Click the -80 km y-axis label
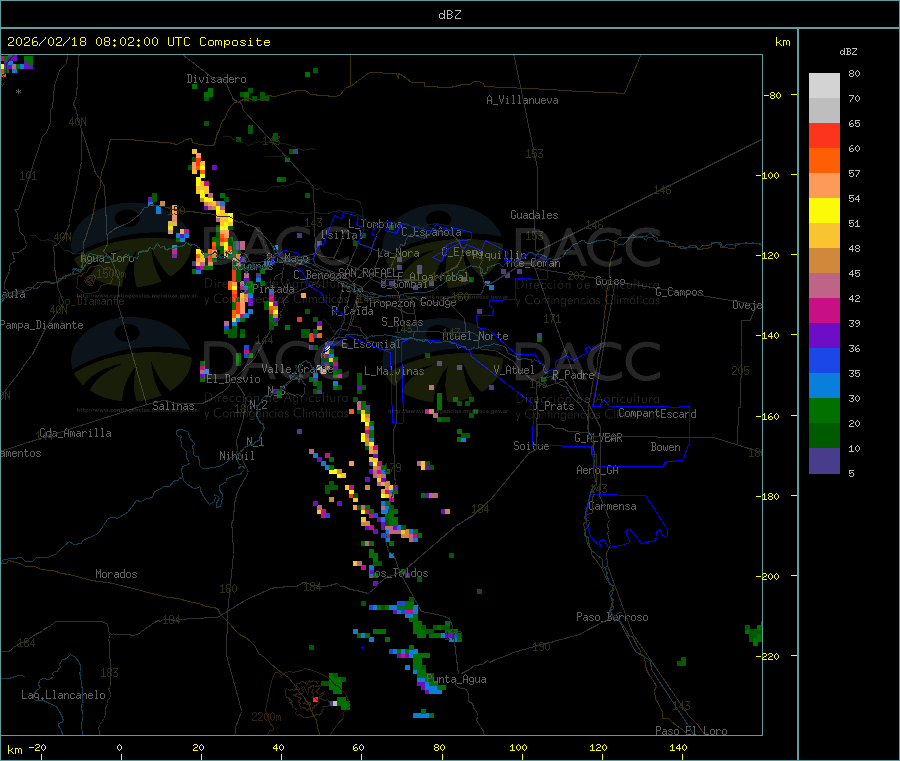900x761 pixels. point(772,95)
